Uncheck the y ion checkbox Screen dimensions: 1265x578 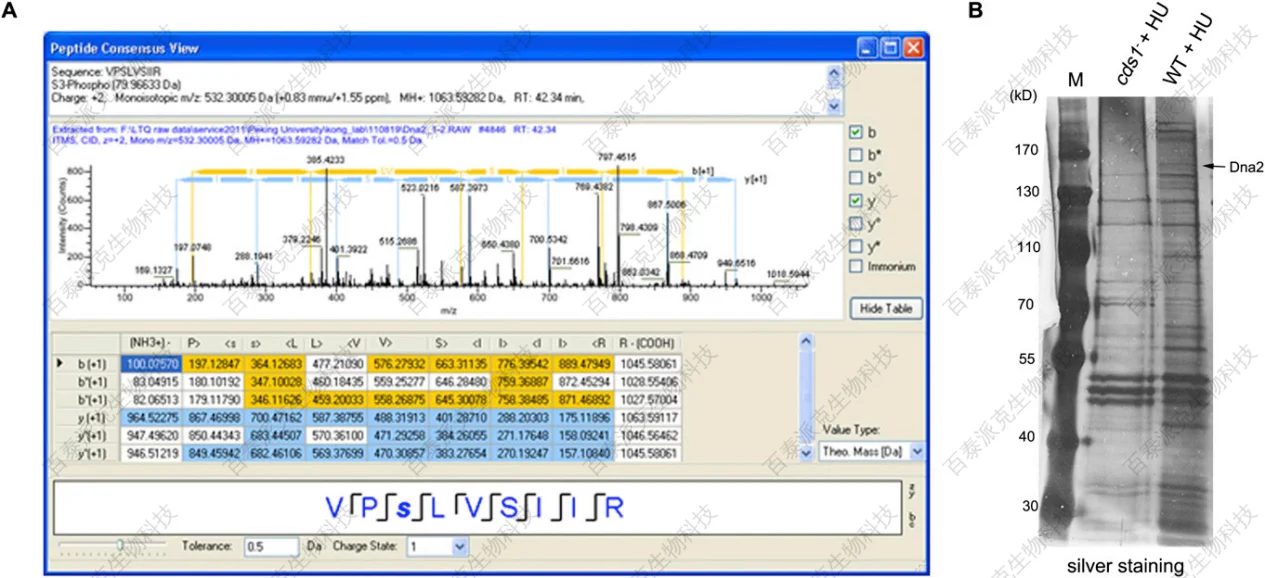click(x=854, y=201)
